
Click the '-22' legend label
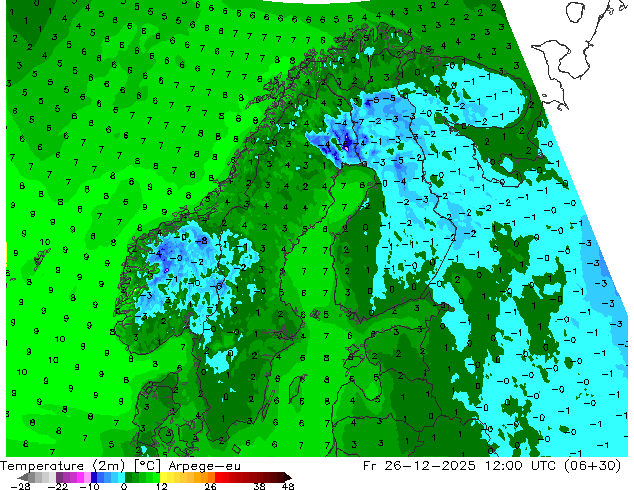click(58, 486)
